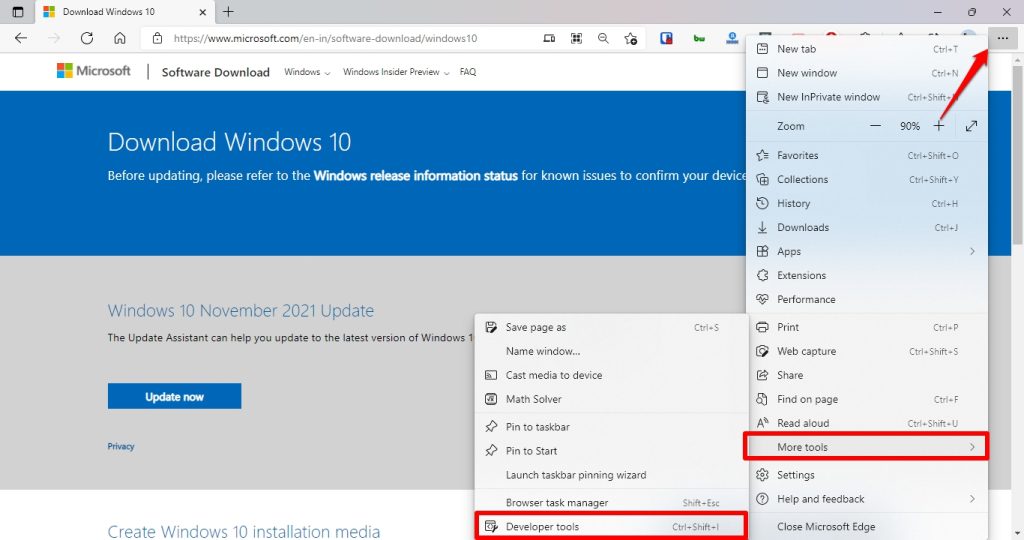Screen dimensions: 1024x540
Task: Click the zoom in plus button in menu
Action: [938, 126]
